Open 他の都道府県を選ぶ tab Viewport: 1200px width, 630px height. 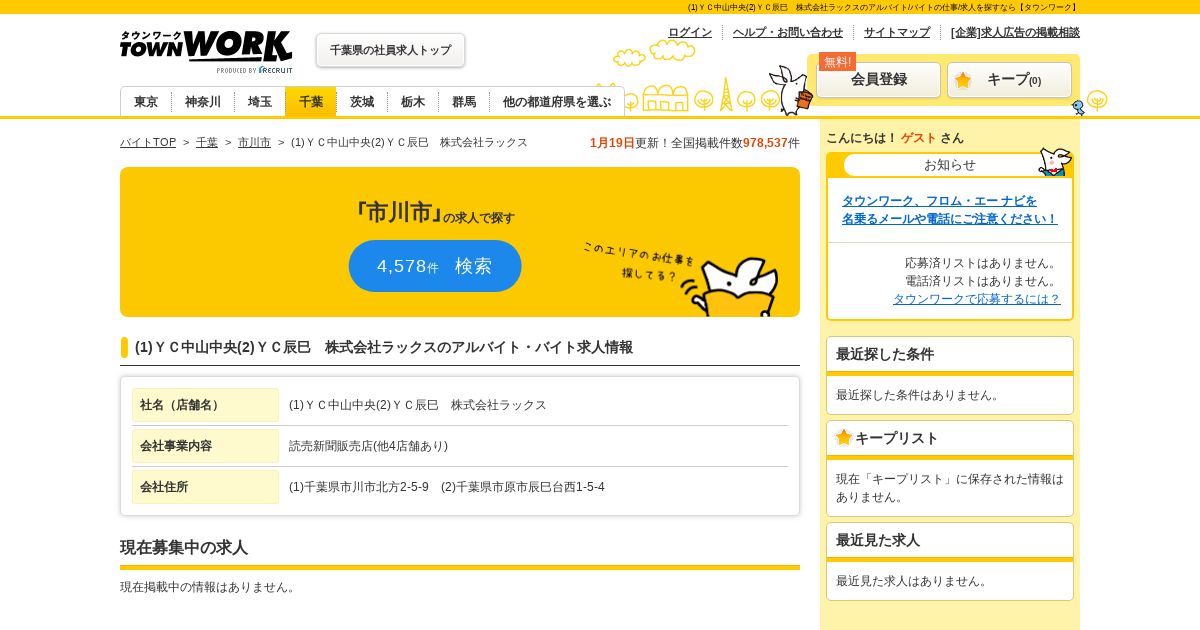tap(557, 102)
